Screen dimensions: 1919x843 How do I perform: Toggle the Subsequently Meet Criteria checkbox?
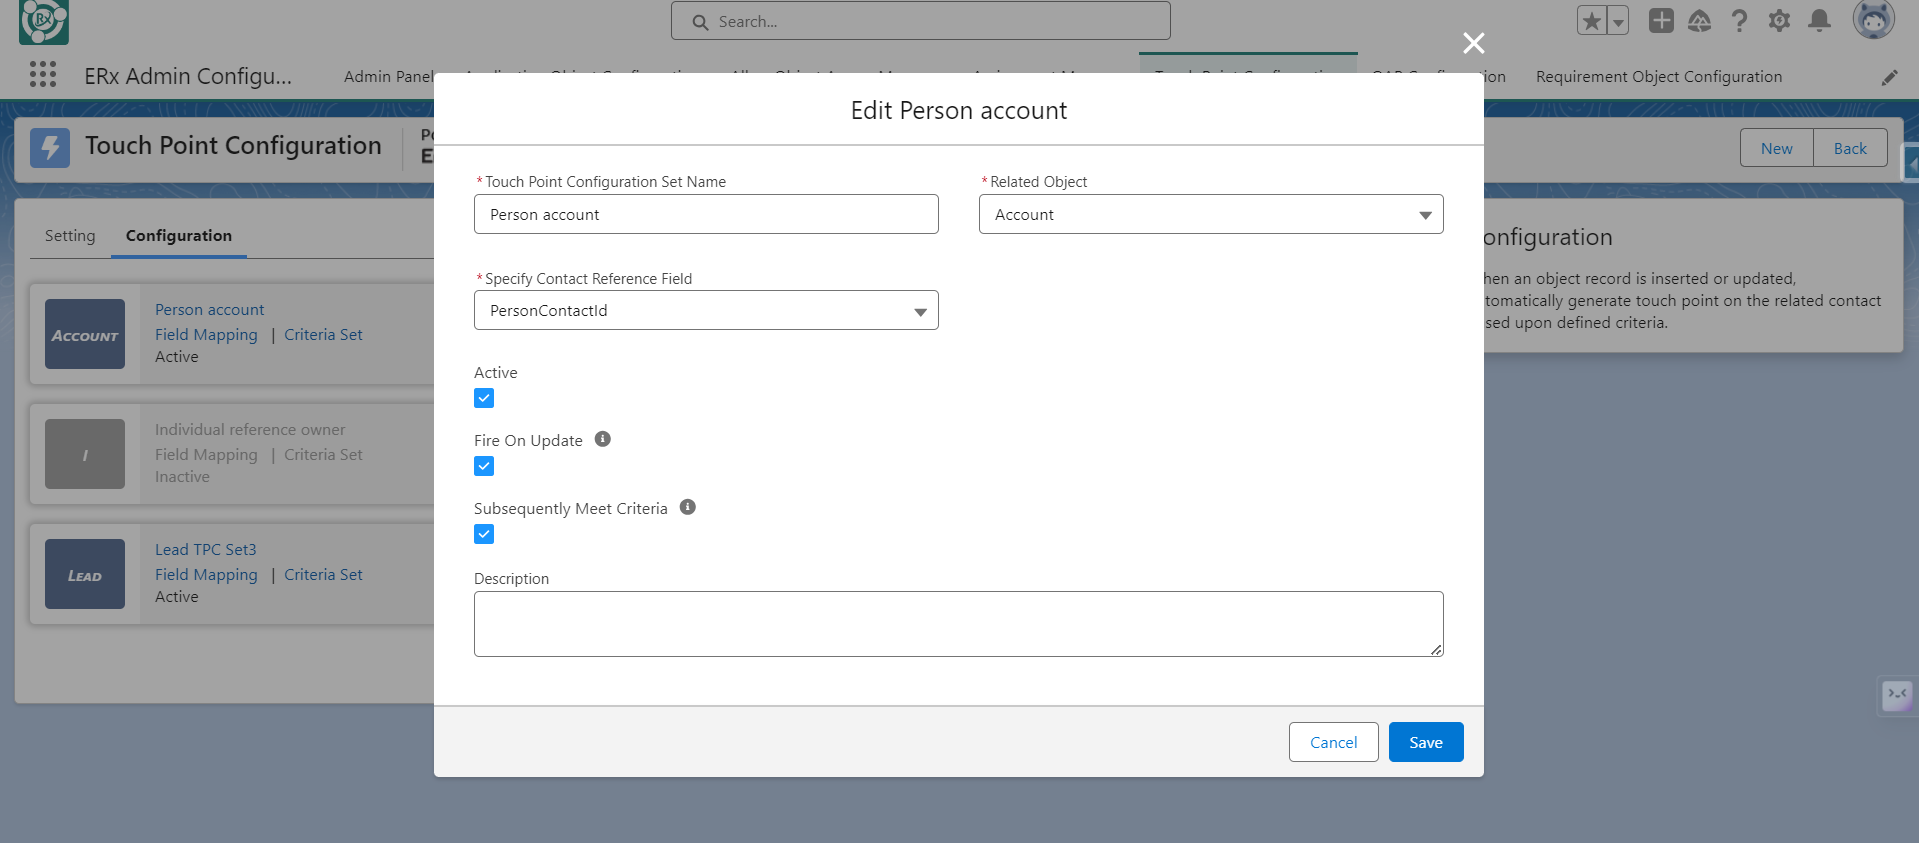click(484, 534)
